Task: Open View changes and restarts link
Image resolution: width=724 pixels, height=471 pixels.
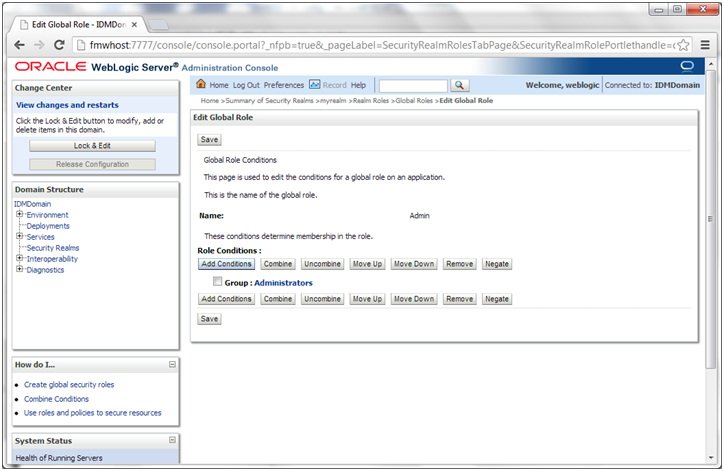Action: click(x=67, y=105)
